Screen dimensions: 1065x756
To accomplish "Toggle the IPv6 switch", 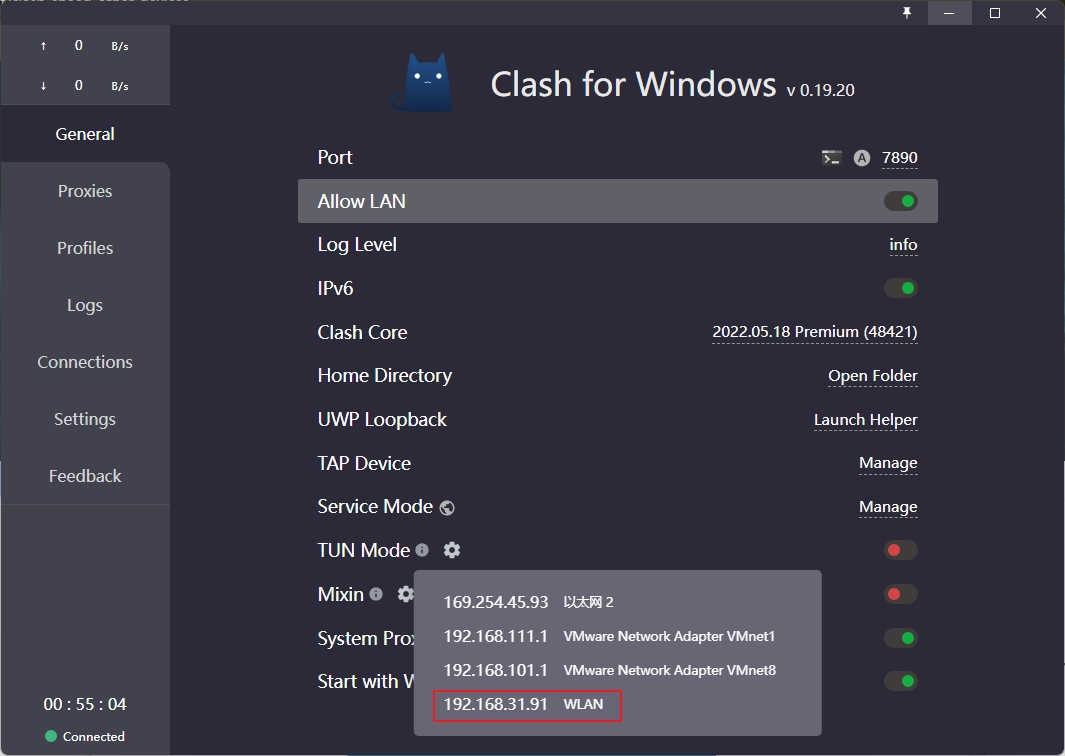I will tap(901, 288).
